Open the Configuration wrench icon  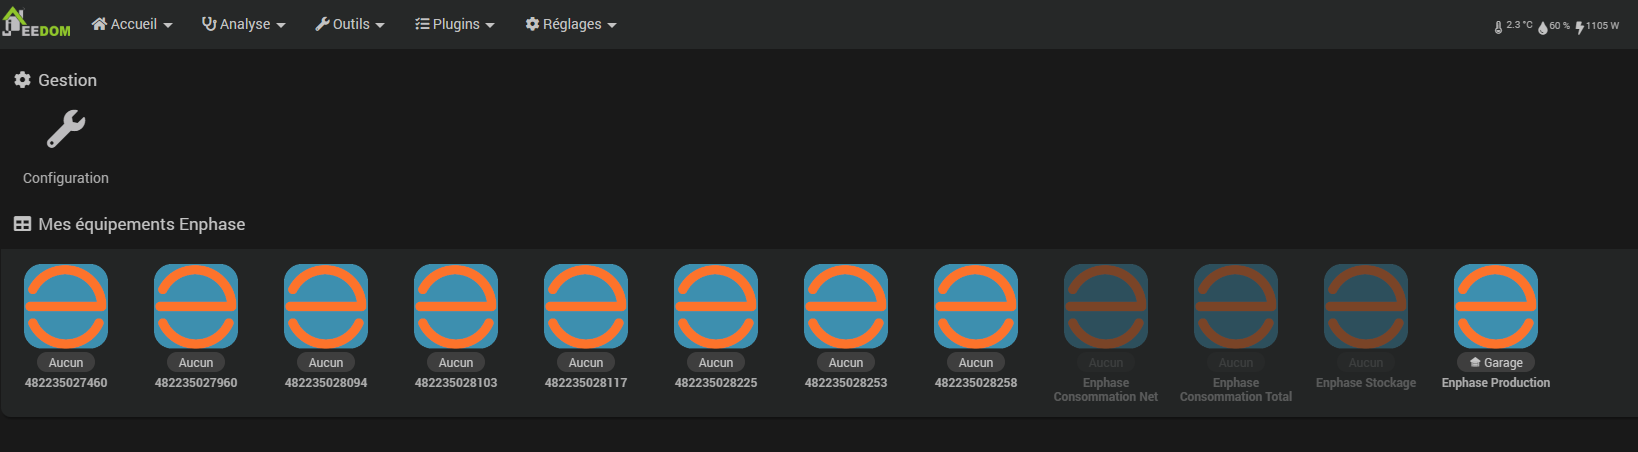66,130
